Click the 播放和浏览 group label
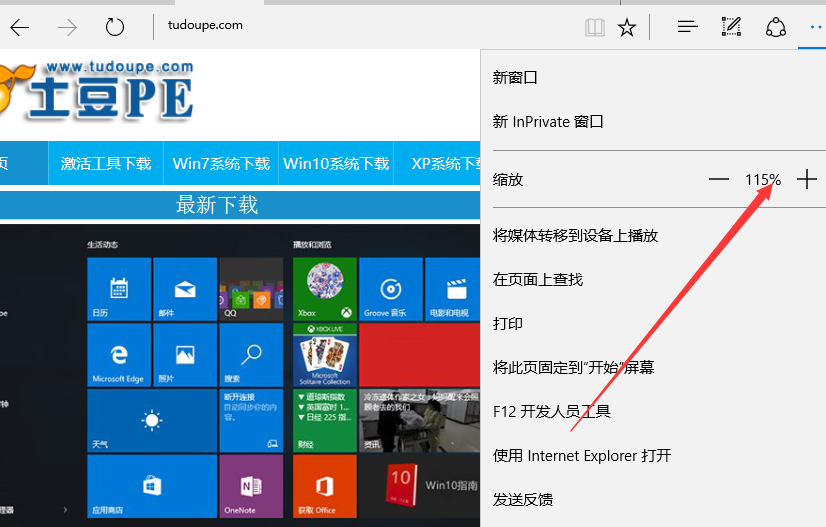 coord(312,245)
